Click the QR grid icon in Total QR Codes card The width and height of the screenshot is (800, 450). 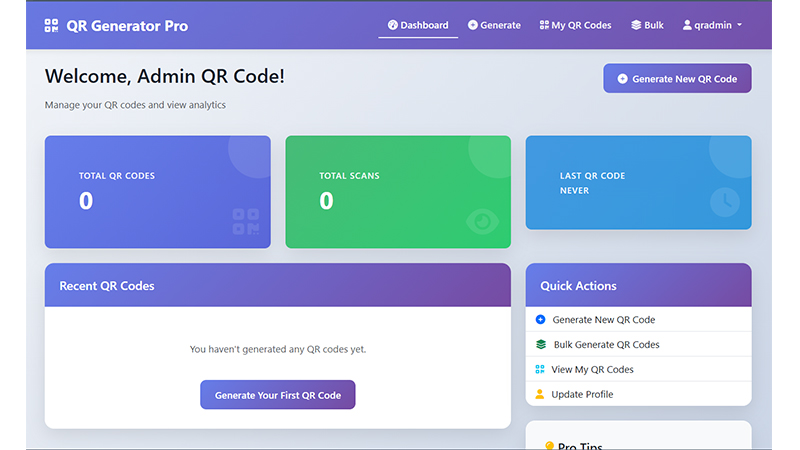[x=245, y=221]
